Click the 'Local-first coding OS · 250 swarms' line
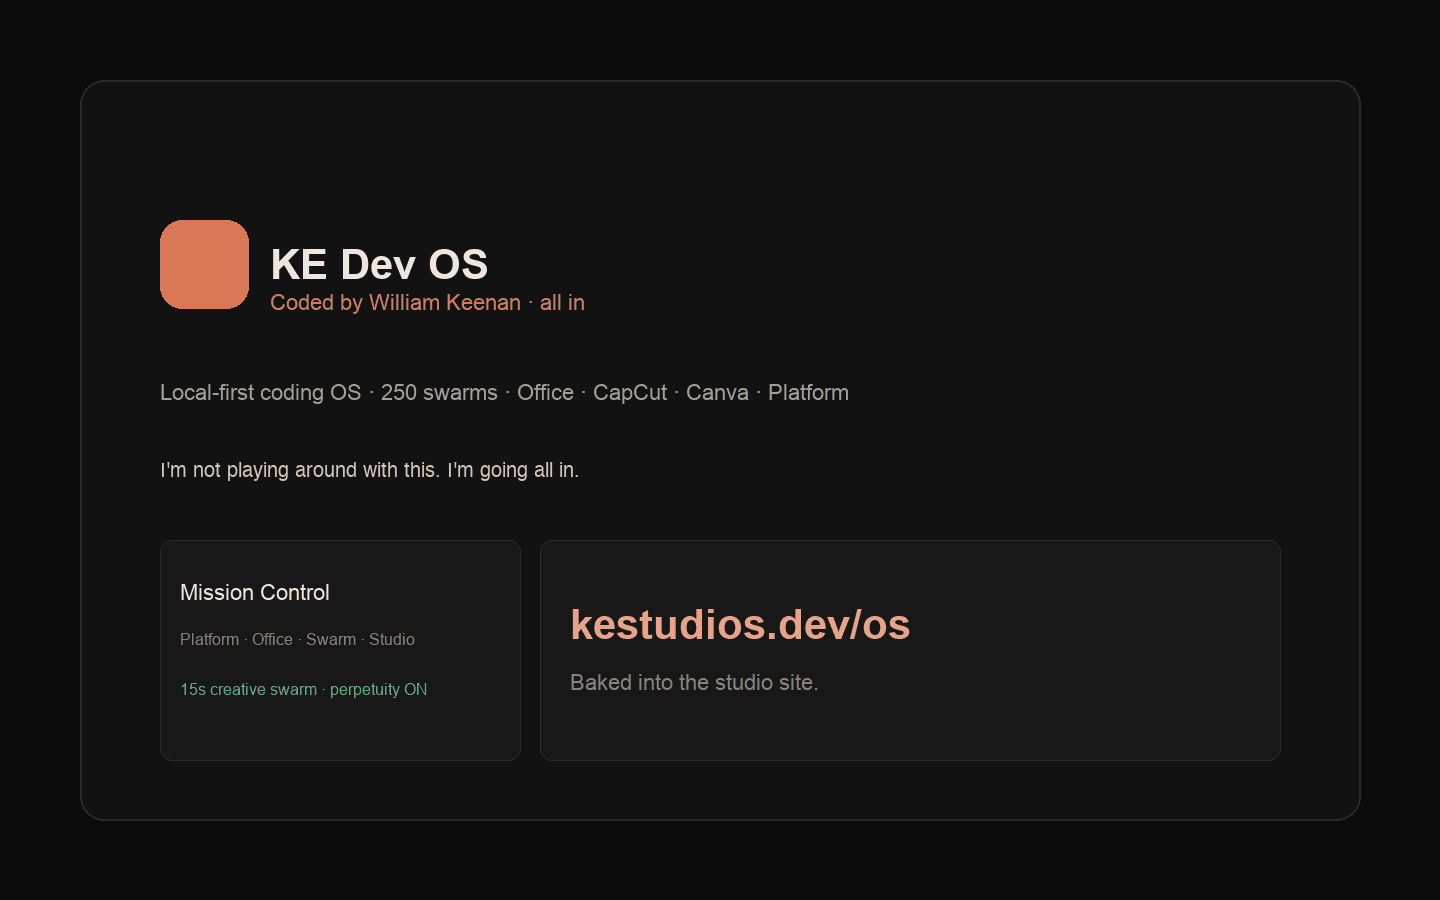The width and height of the screenshot is (1440, 900). (x=504, y=392)
